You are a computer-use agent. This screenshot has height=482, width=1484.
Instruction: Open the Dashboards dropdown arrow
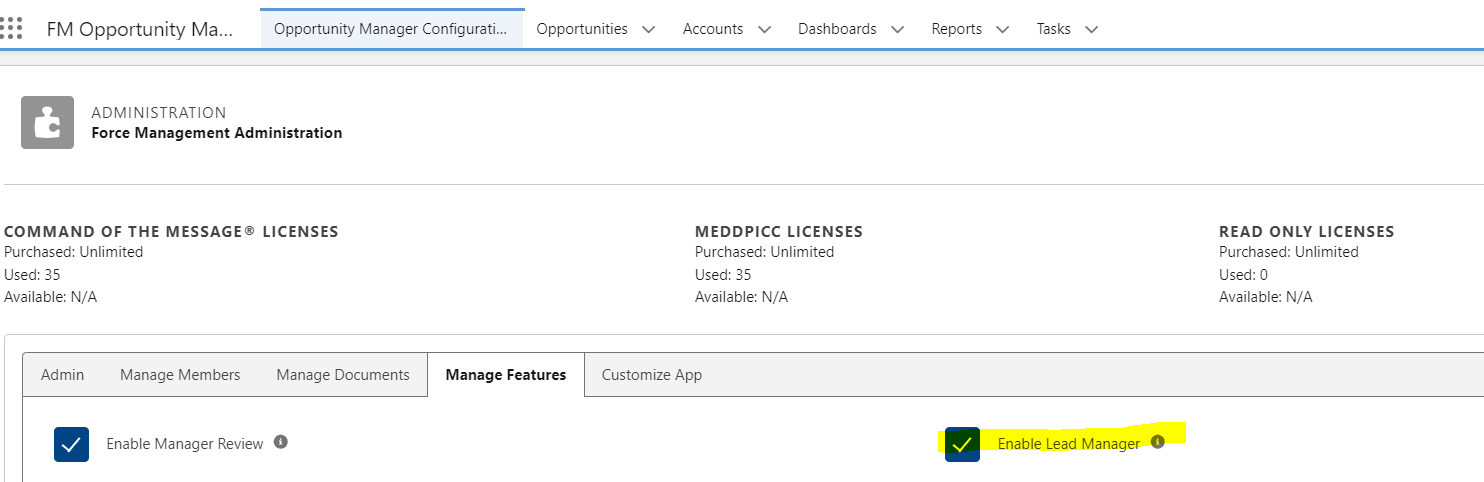pyautogui.click(x=897, y=30)
